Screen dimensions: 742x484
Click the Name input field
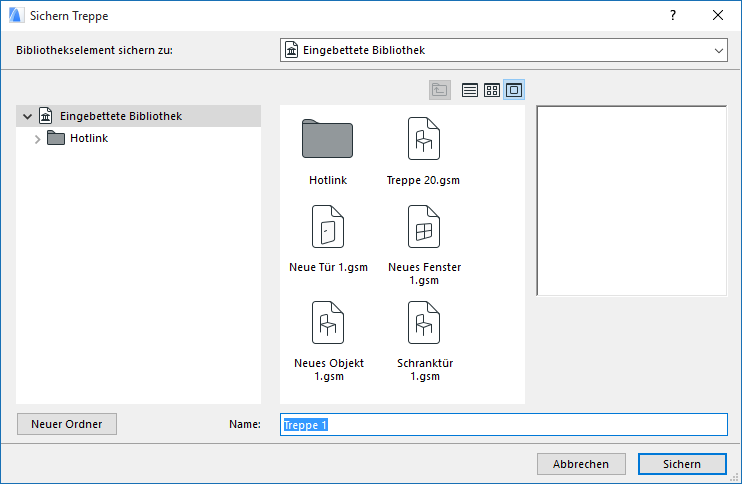504,424
